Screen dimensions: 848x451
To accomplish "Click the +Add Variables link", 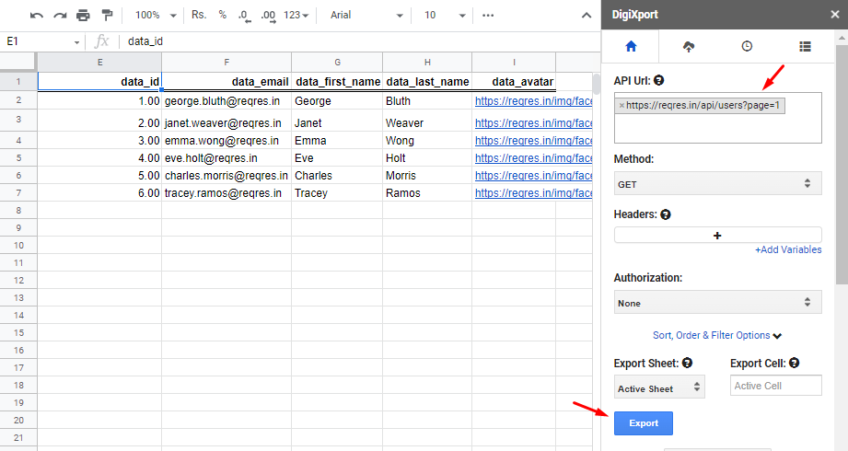I will 788,250.
